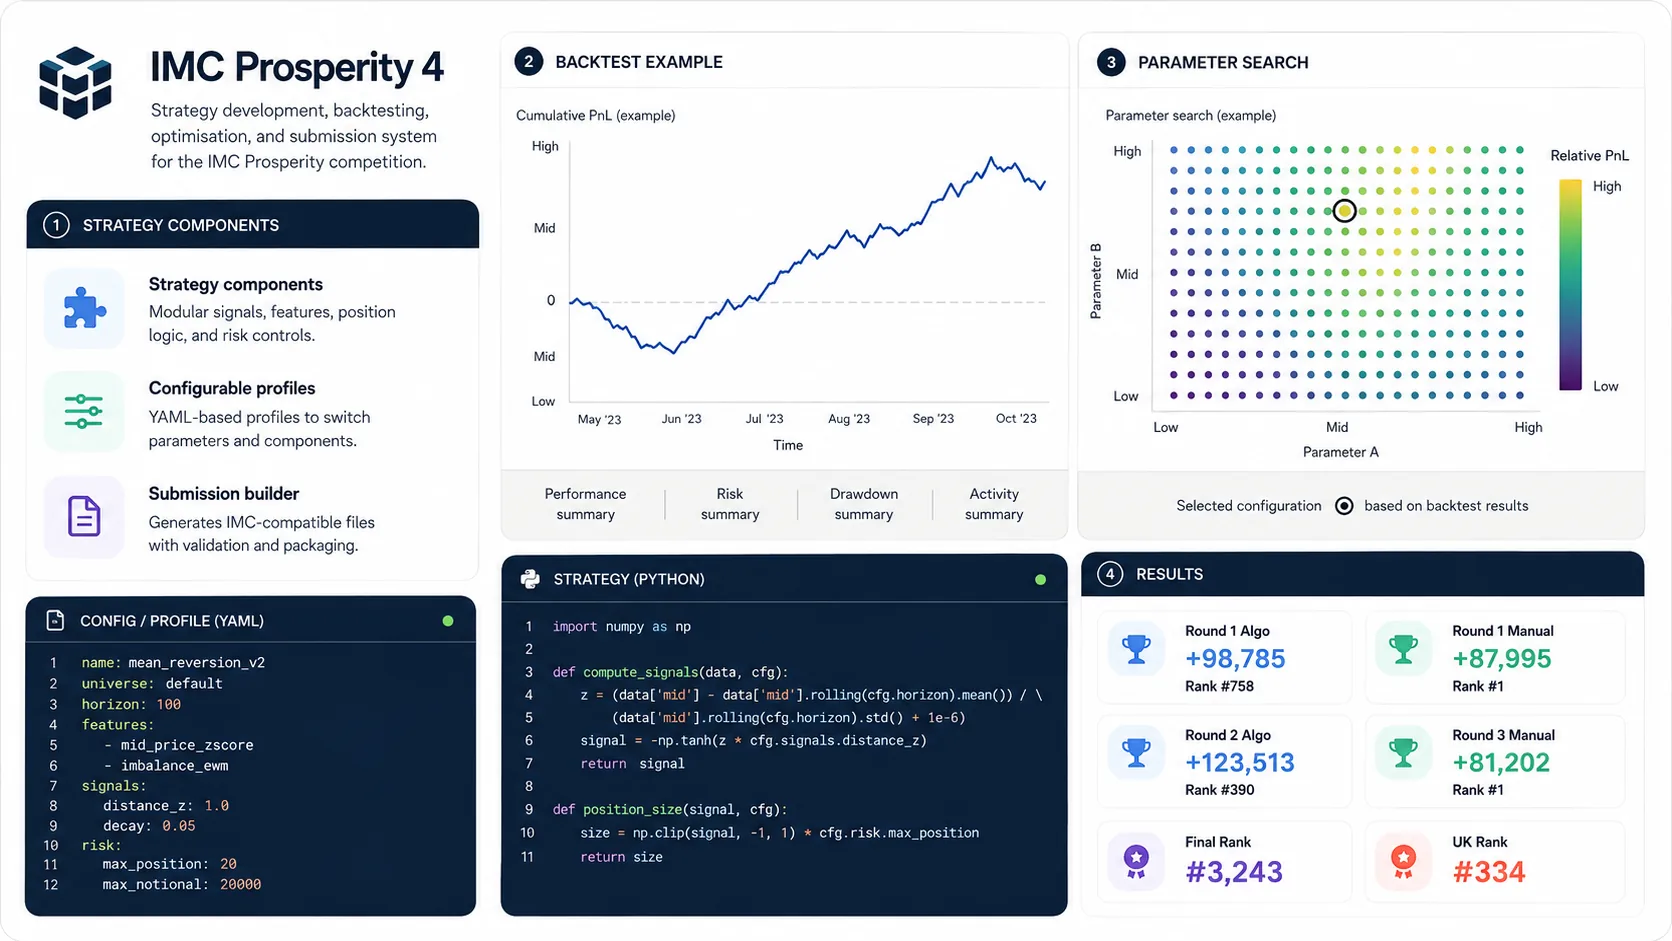Image resolution: width=1672 pixels, height=941 pixels.
Task: Click the Relative PnL color gradient bar
Action: 1570,285
